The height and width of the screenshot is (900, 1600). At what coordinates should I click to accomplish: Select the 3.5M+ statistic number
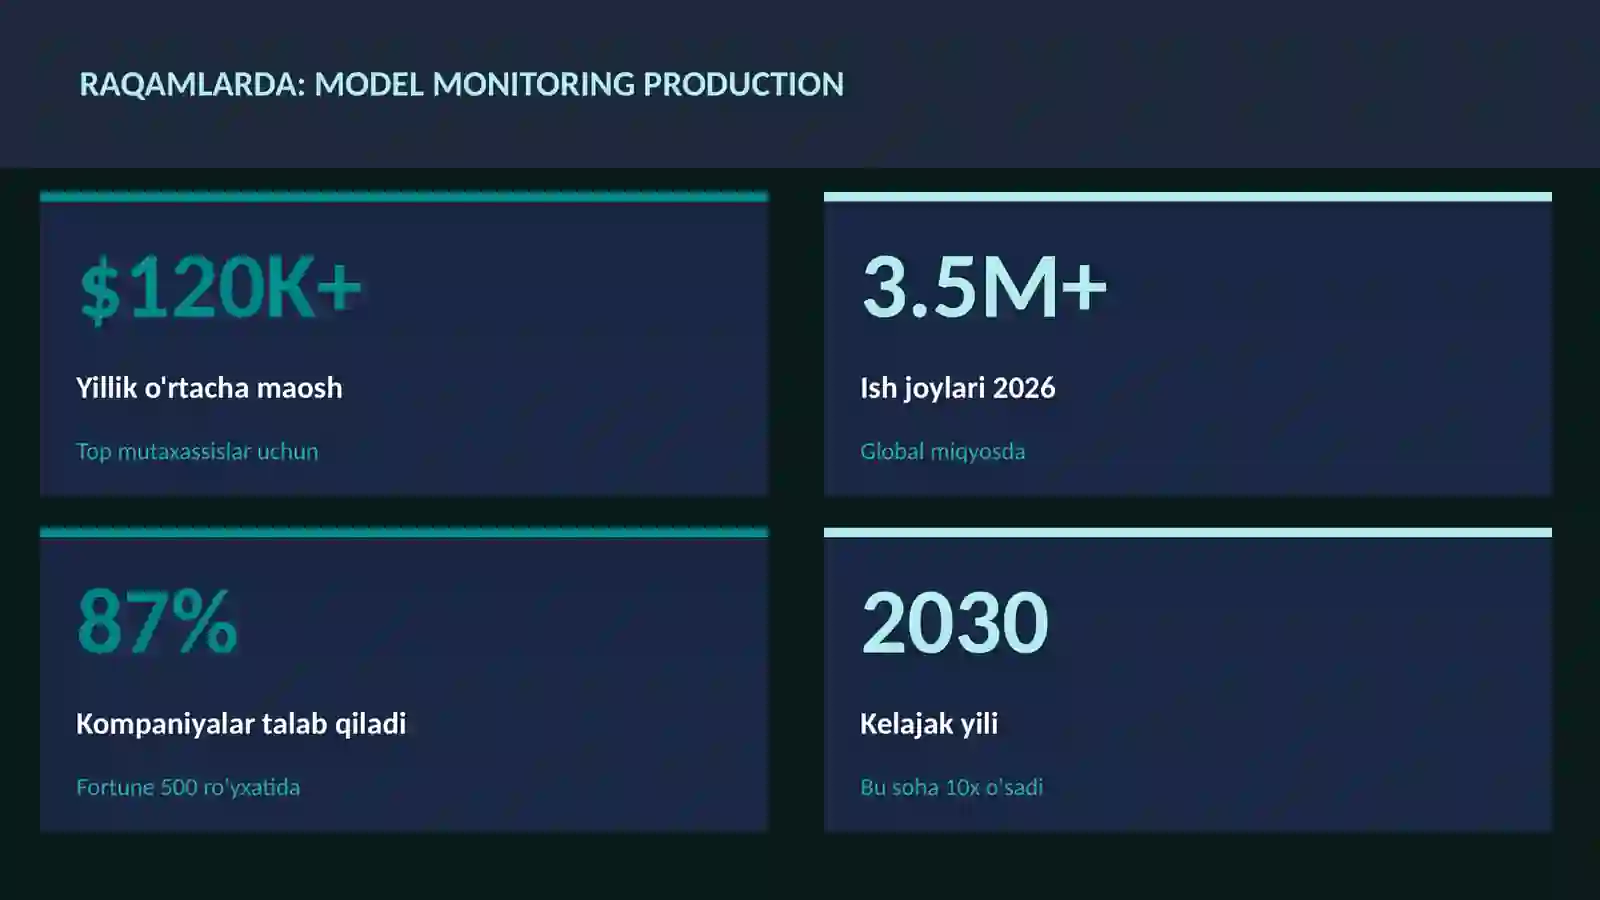point(984,288)
